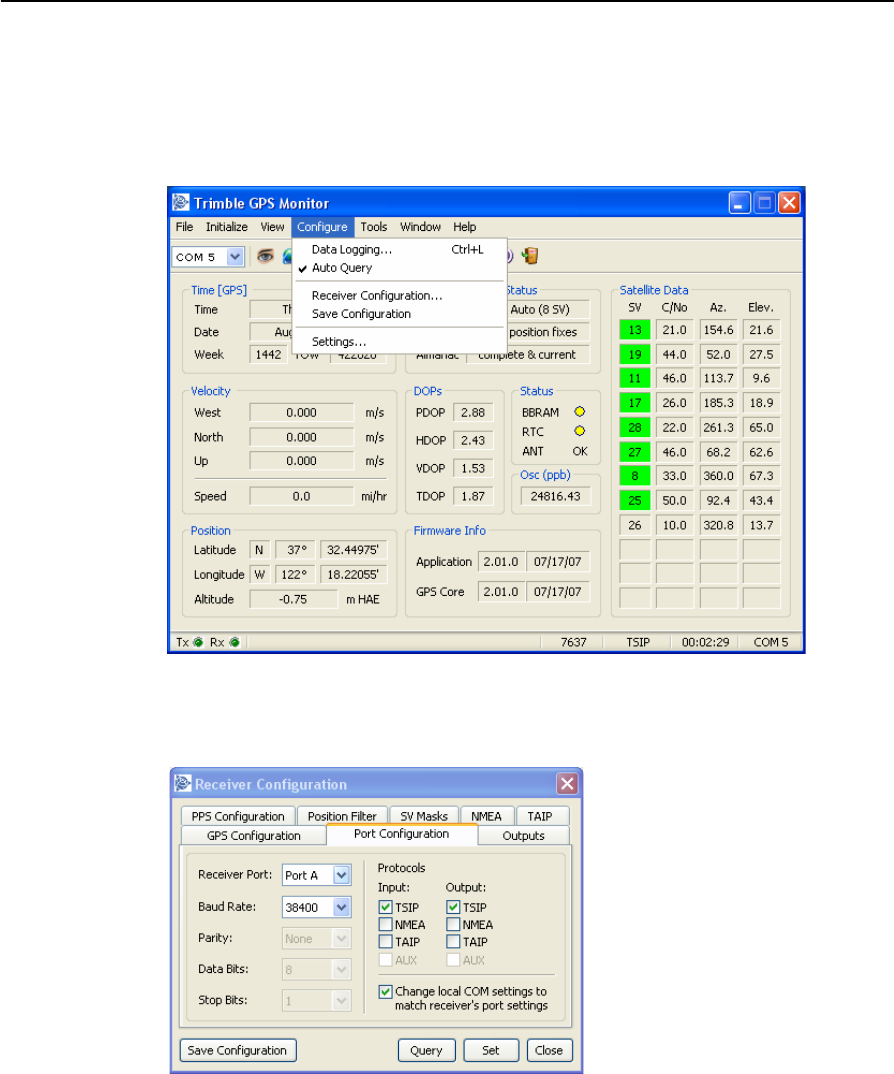Click the green SV 19 satellite cell
The height and width of the screenshot is (1074, 894).
click(x=635, y=354)
